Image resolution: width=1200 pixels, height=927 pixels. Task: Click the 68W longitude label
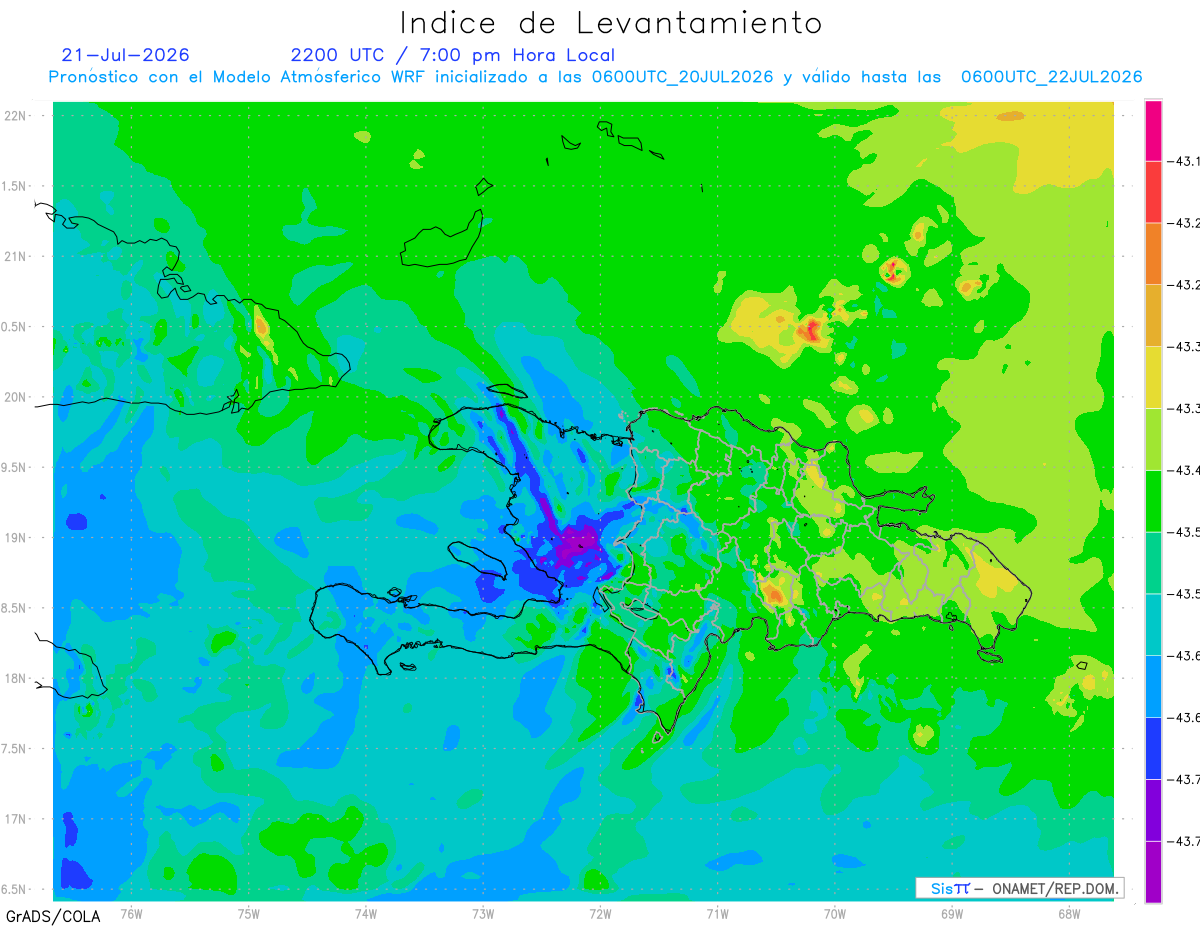(x=1069, y=913)
